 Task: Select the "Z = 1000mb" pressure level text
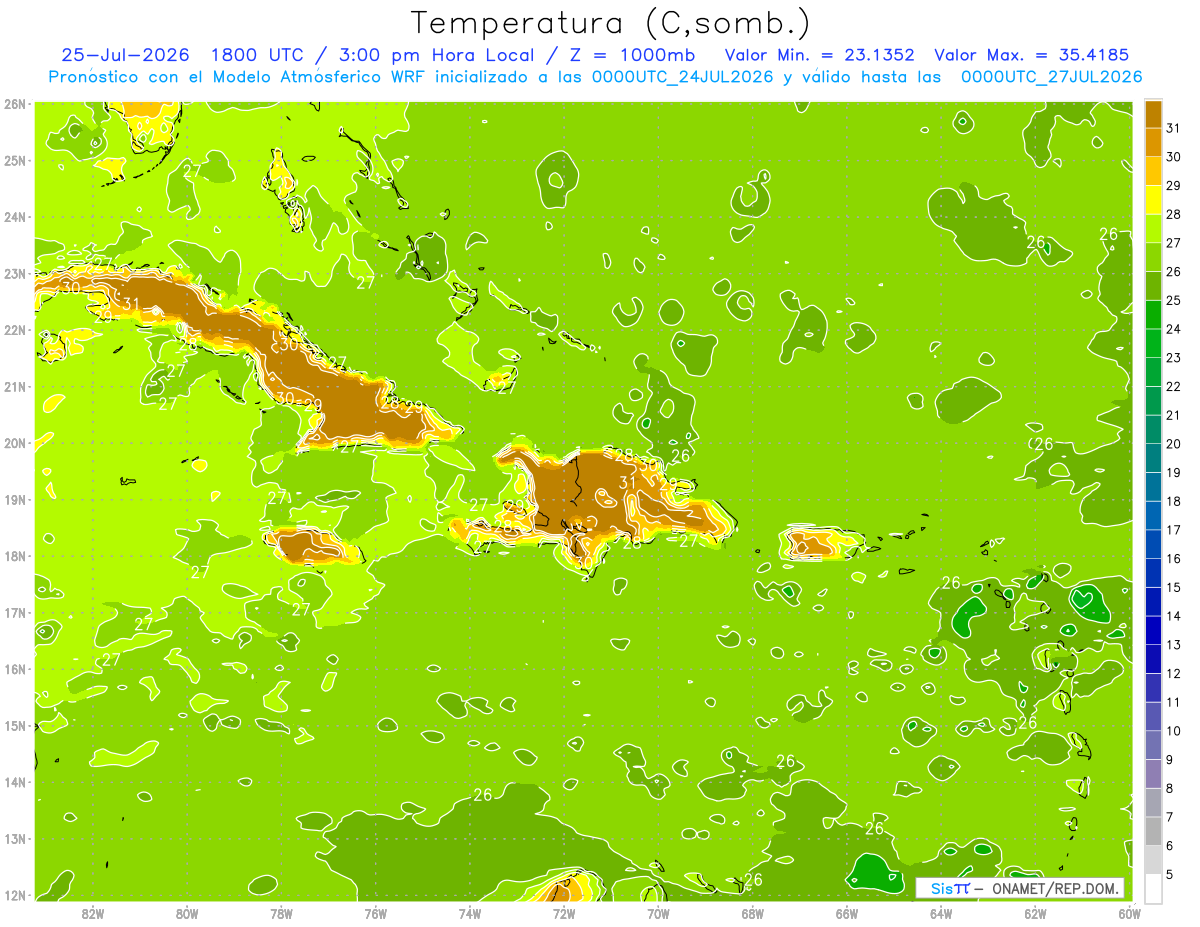[632, 55]
